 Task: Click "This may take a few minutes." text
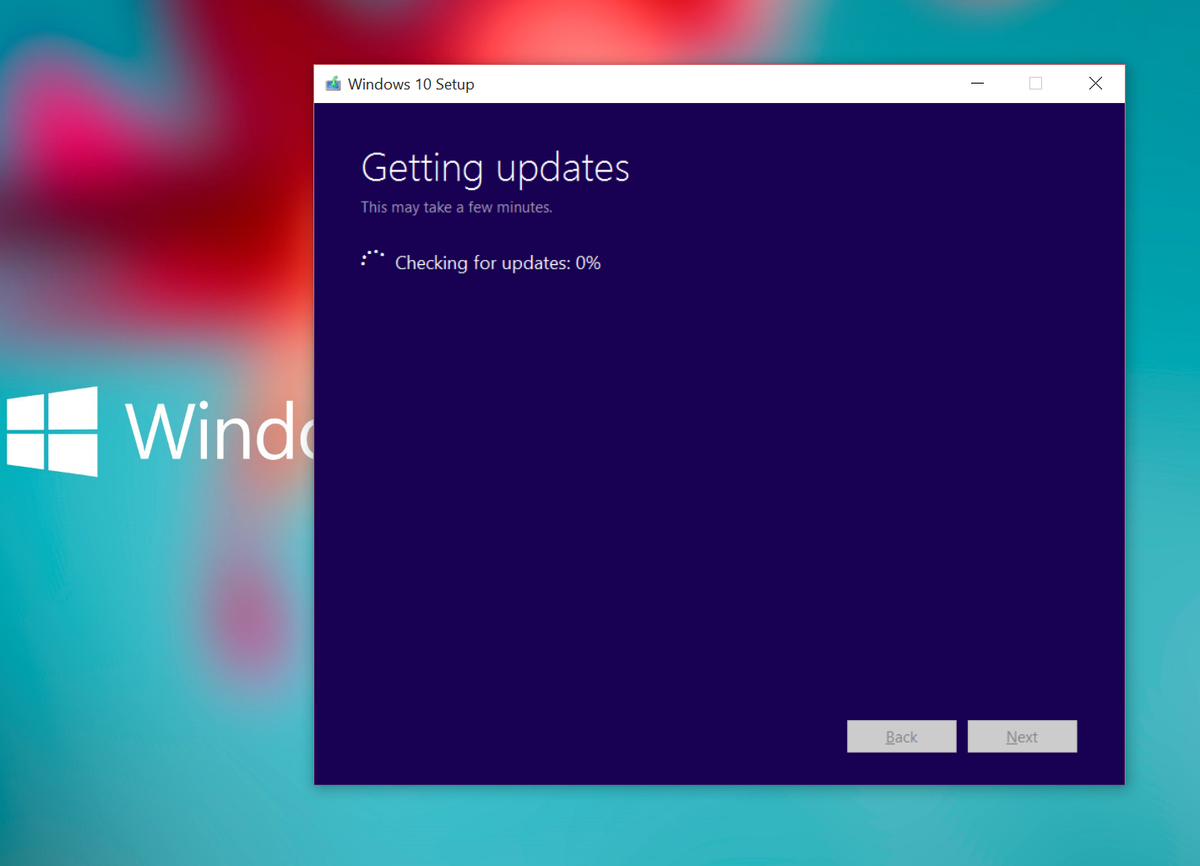tap(456, 208)
